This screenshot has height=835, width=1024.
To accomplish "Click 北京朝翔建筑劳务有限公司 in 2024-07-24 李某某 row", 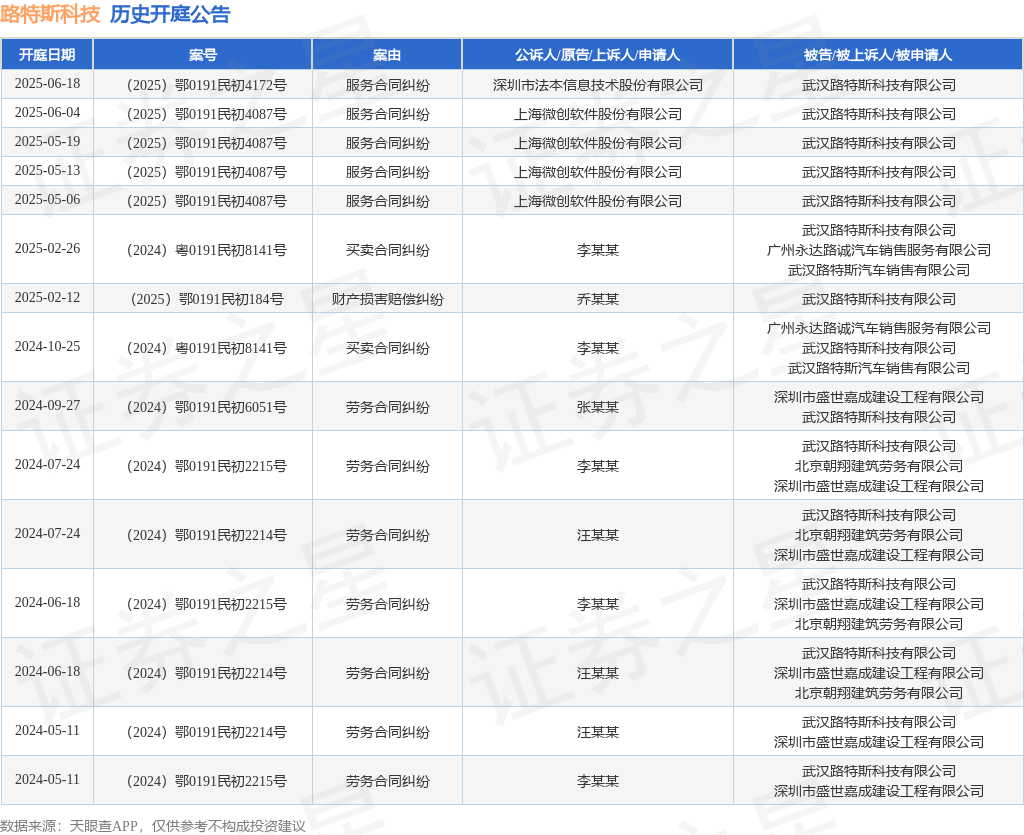I will (878, 466).
